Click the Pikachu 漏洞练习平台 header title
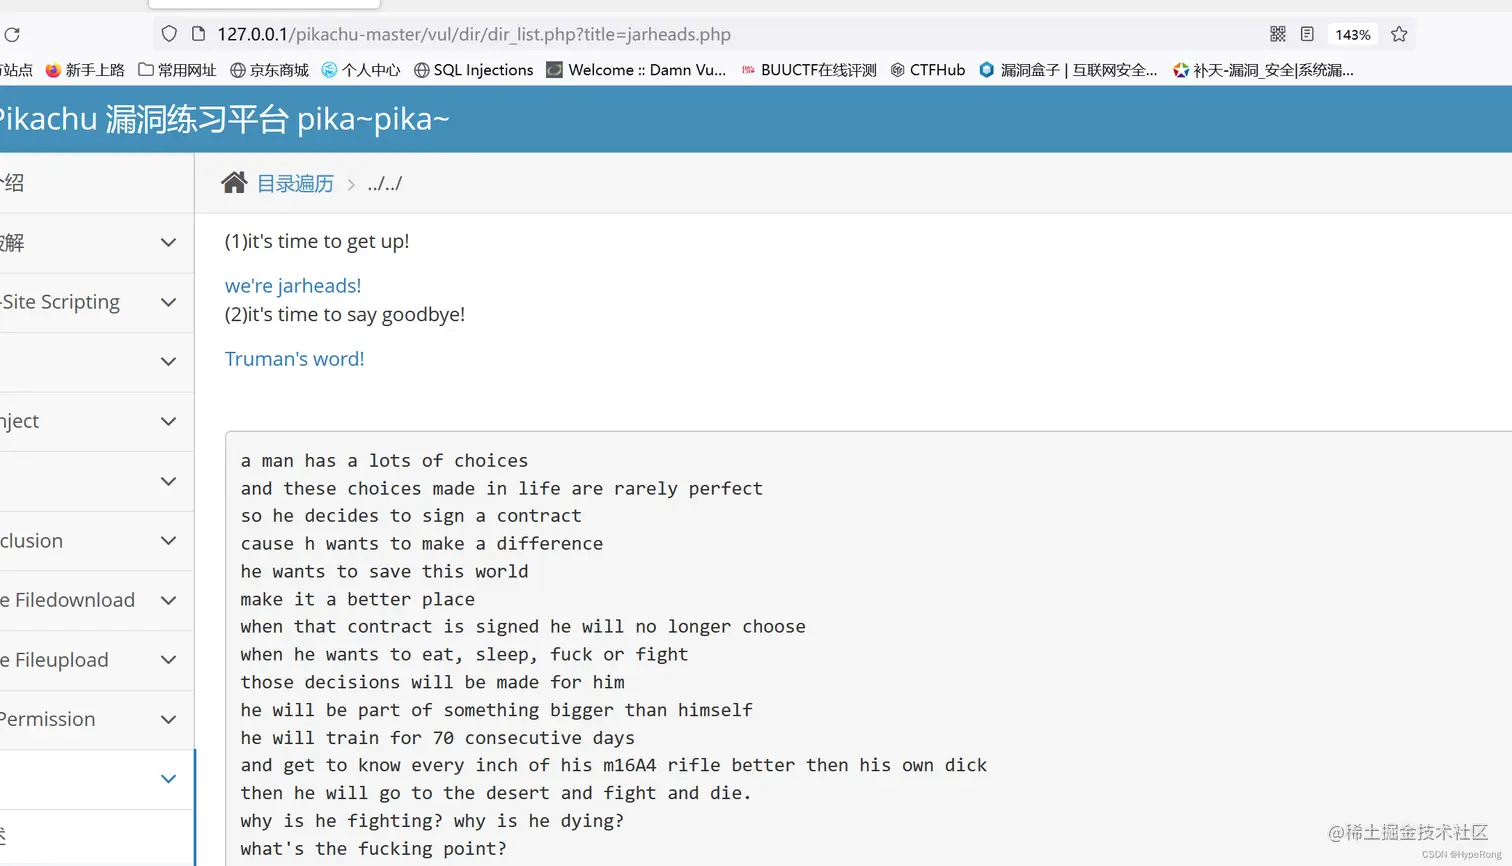The image size is (1512, 866). click(225, 119)
